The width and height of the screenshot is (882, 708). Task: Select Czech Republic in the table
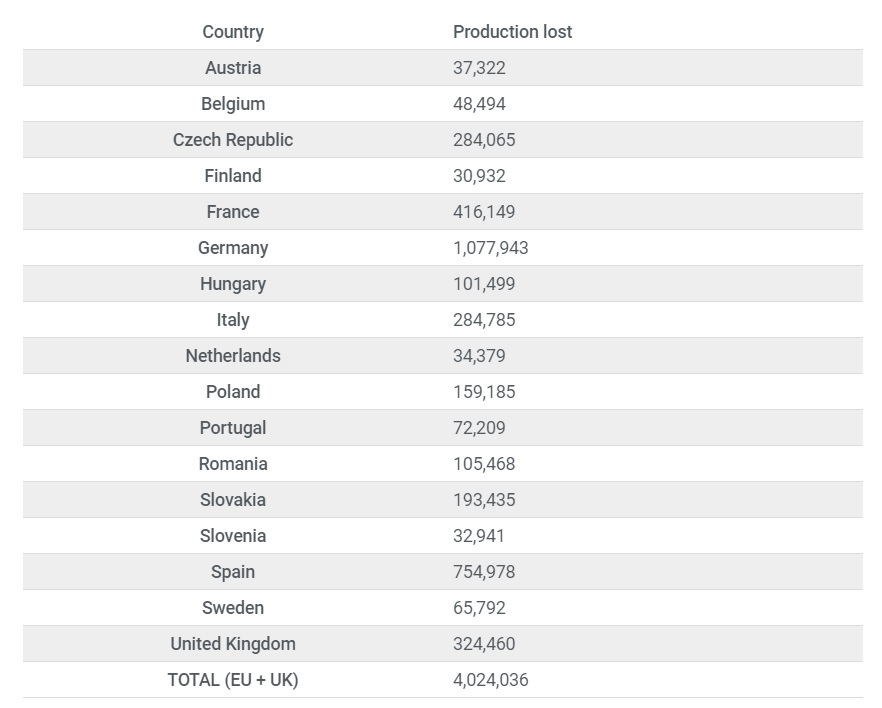233,140
